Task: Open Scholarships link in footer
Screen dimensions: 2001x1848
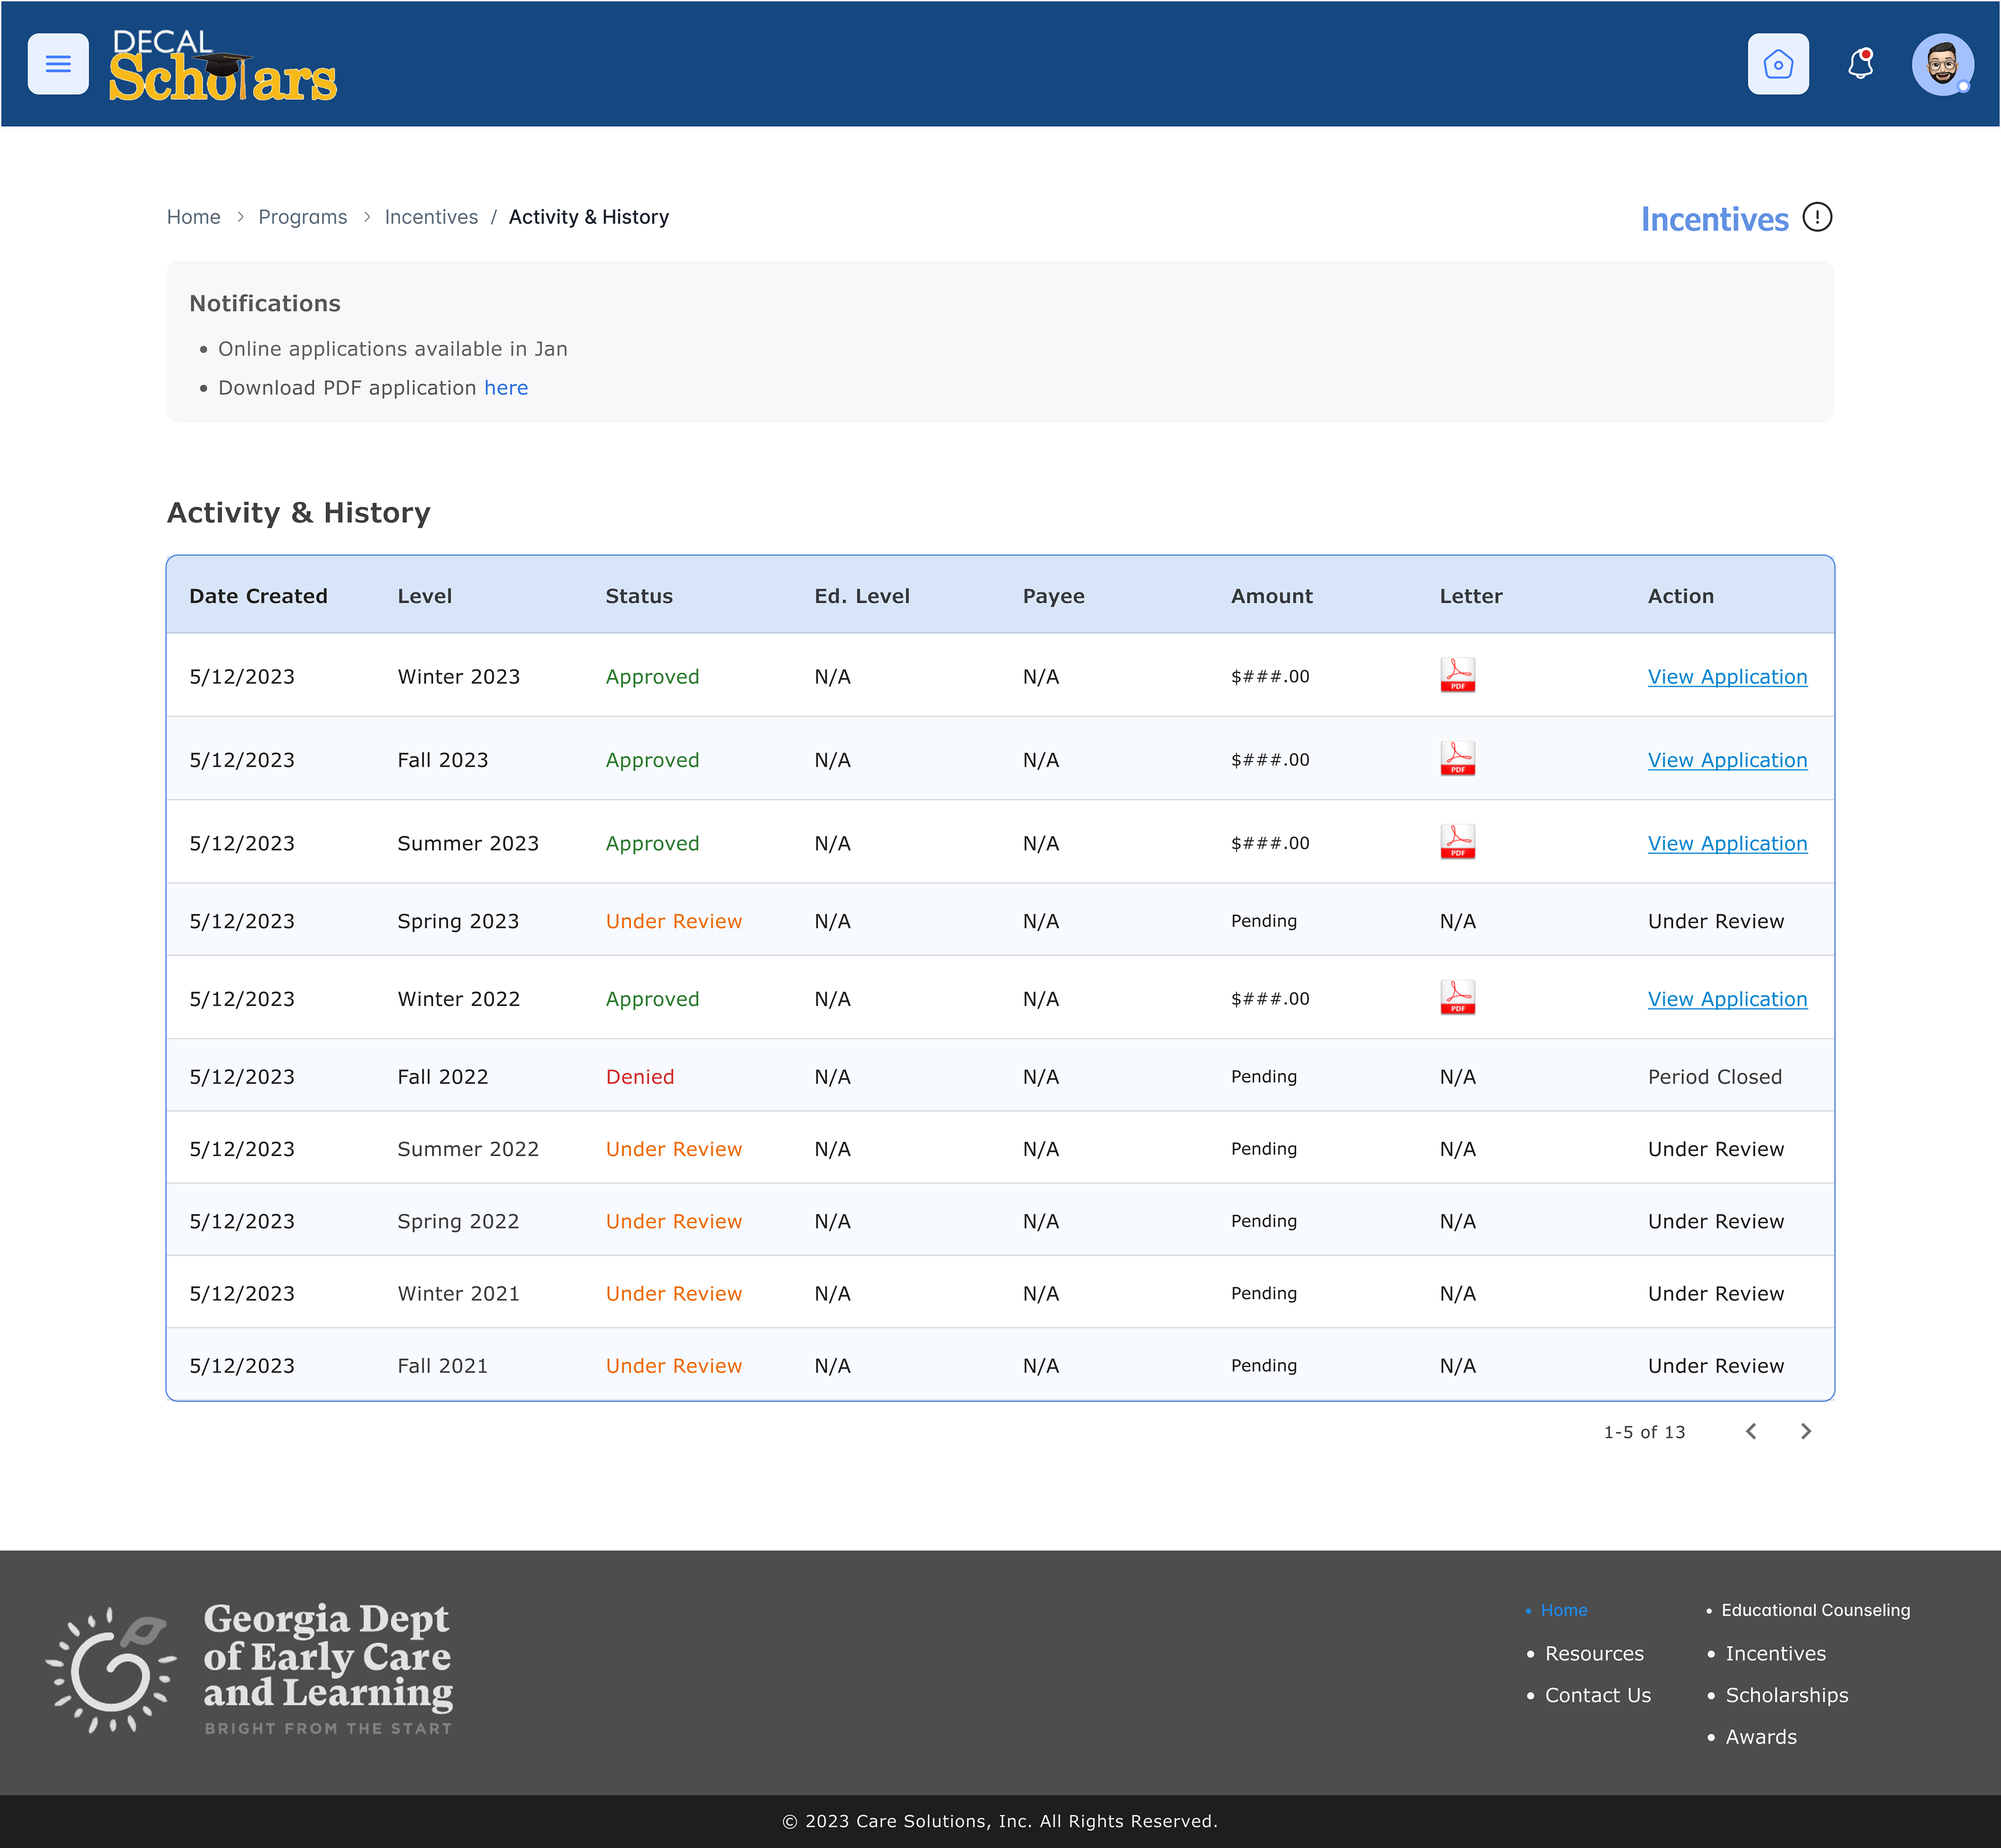Action: (1786, 1695)
